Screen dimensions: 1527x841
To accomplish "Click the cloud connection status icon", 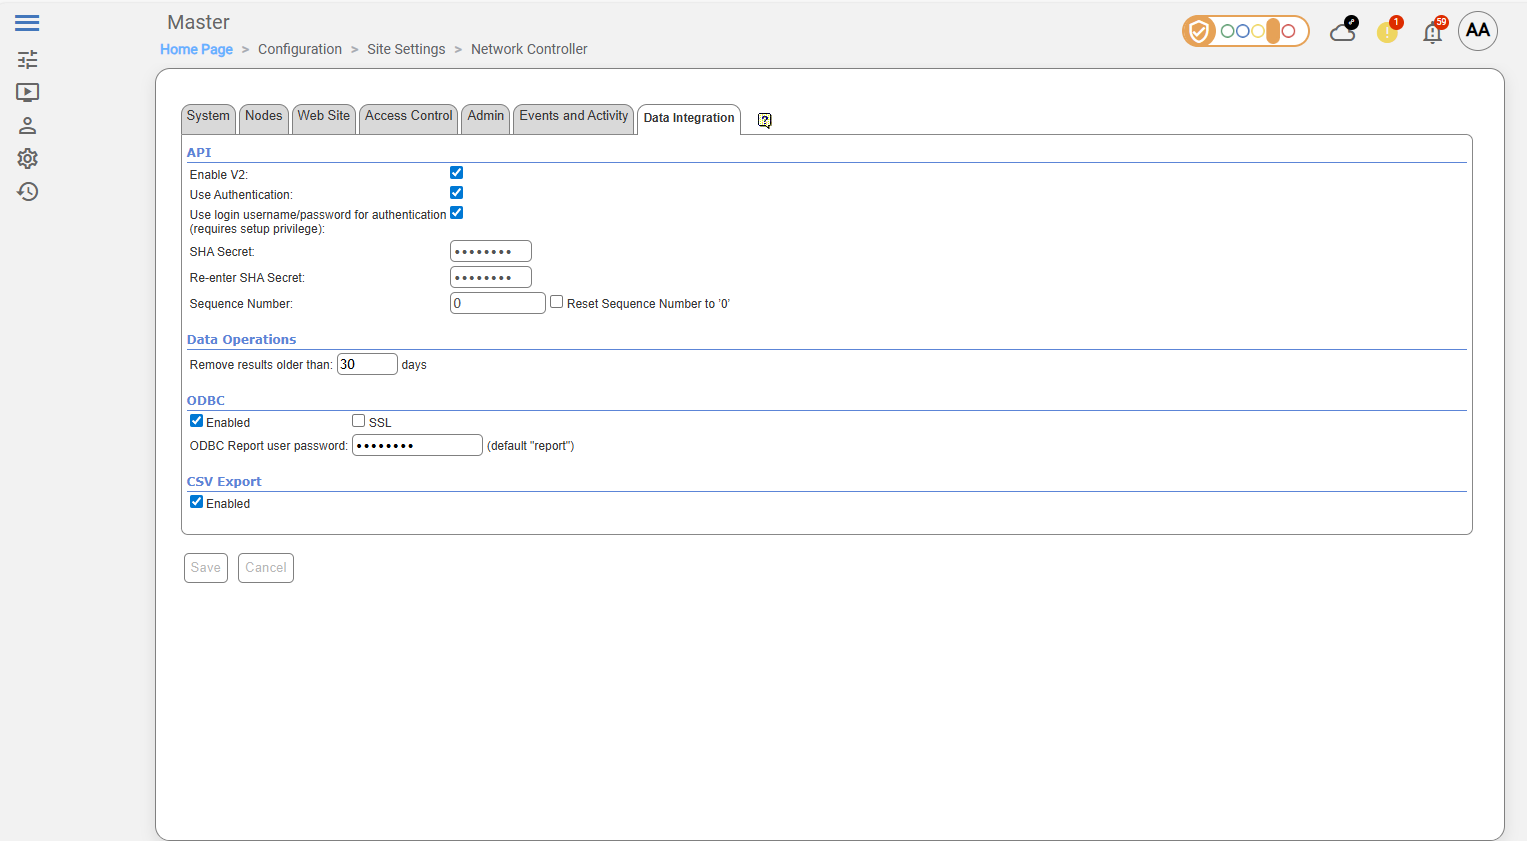I will (x=1343, y=32).
